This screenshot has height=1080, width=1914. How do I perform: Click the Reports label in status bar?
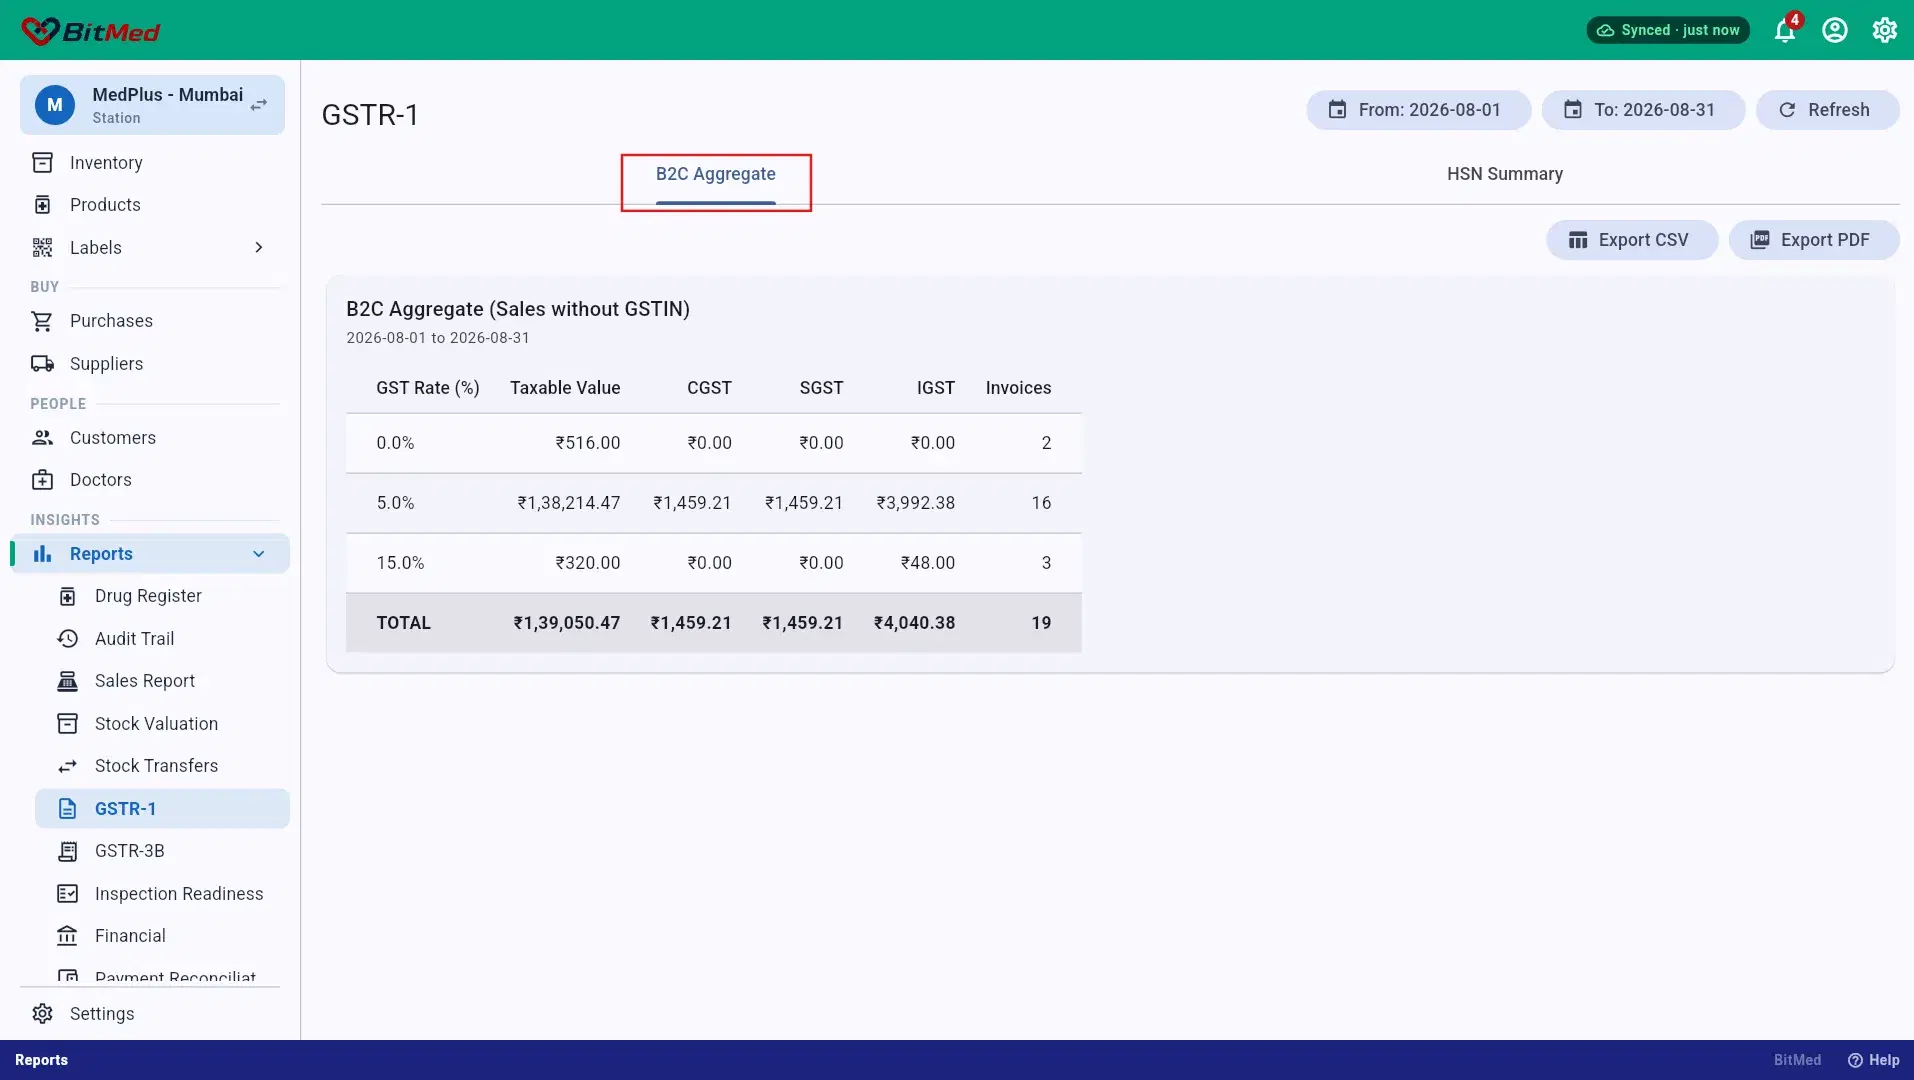(x=41, y=1060)
